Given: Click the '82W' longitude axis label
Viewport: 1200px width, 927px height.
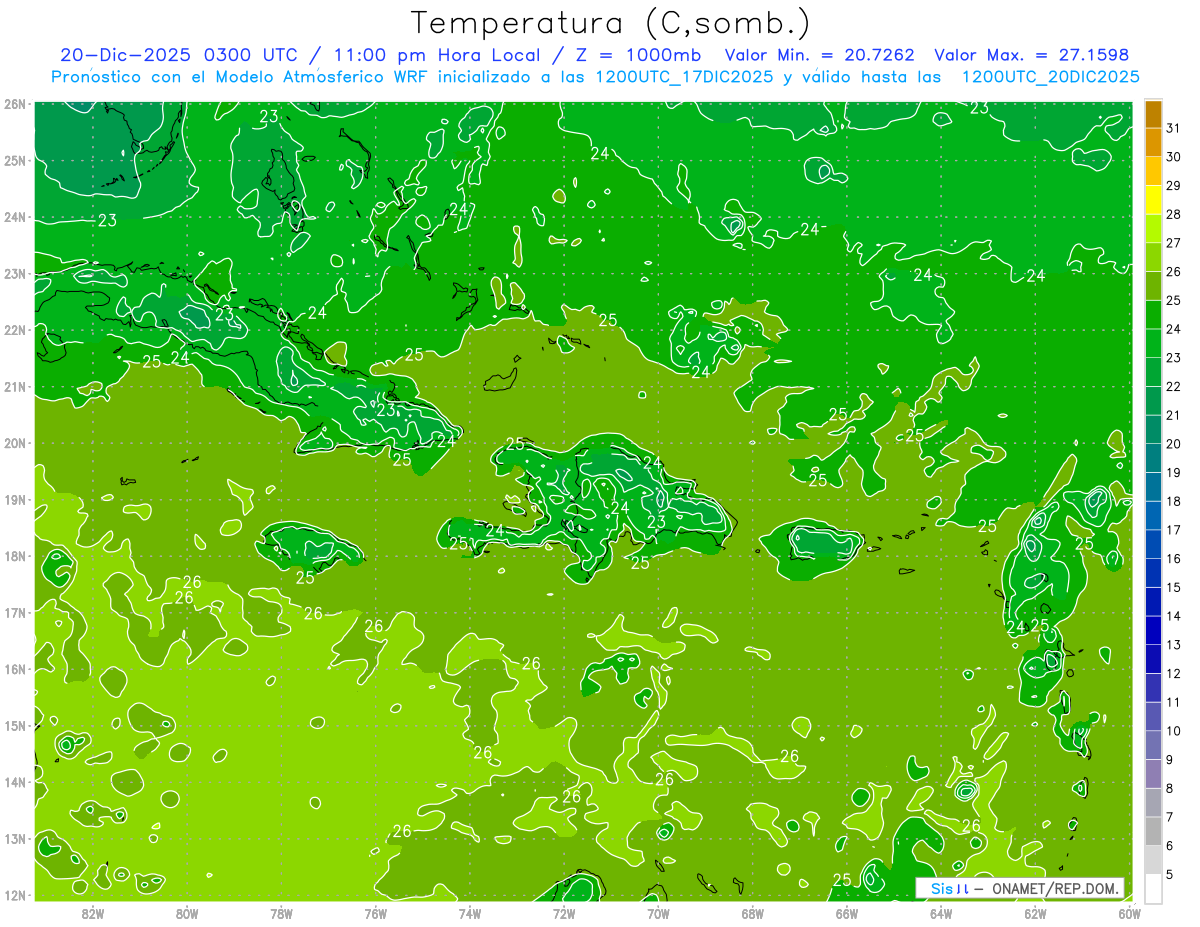Looking at the screenshot, I should [93, 913].
